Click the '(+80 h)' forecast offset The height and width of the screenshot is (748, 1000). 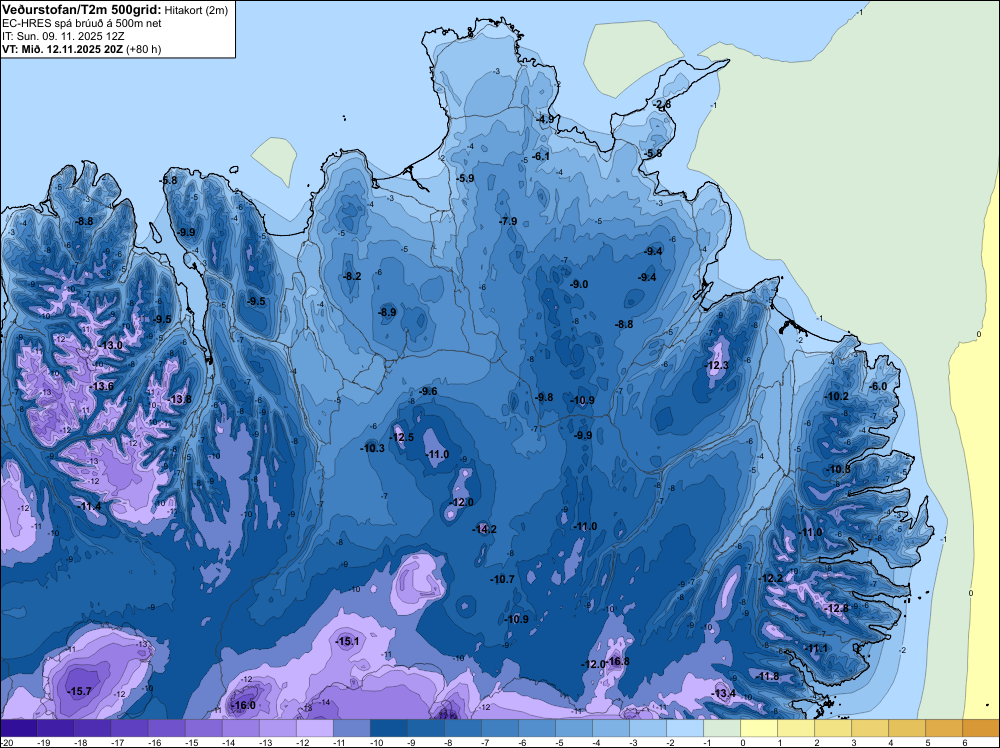tap(143, 49)
